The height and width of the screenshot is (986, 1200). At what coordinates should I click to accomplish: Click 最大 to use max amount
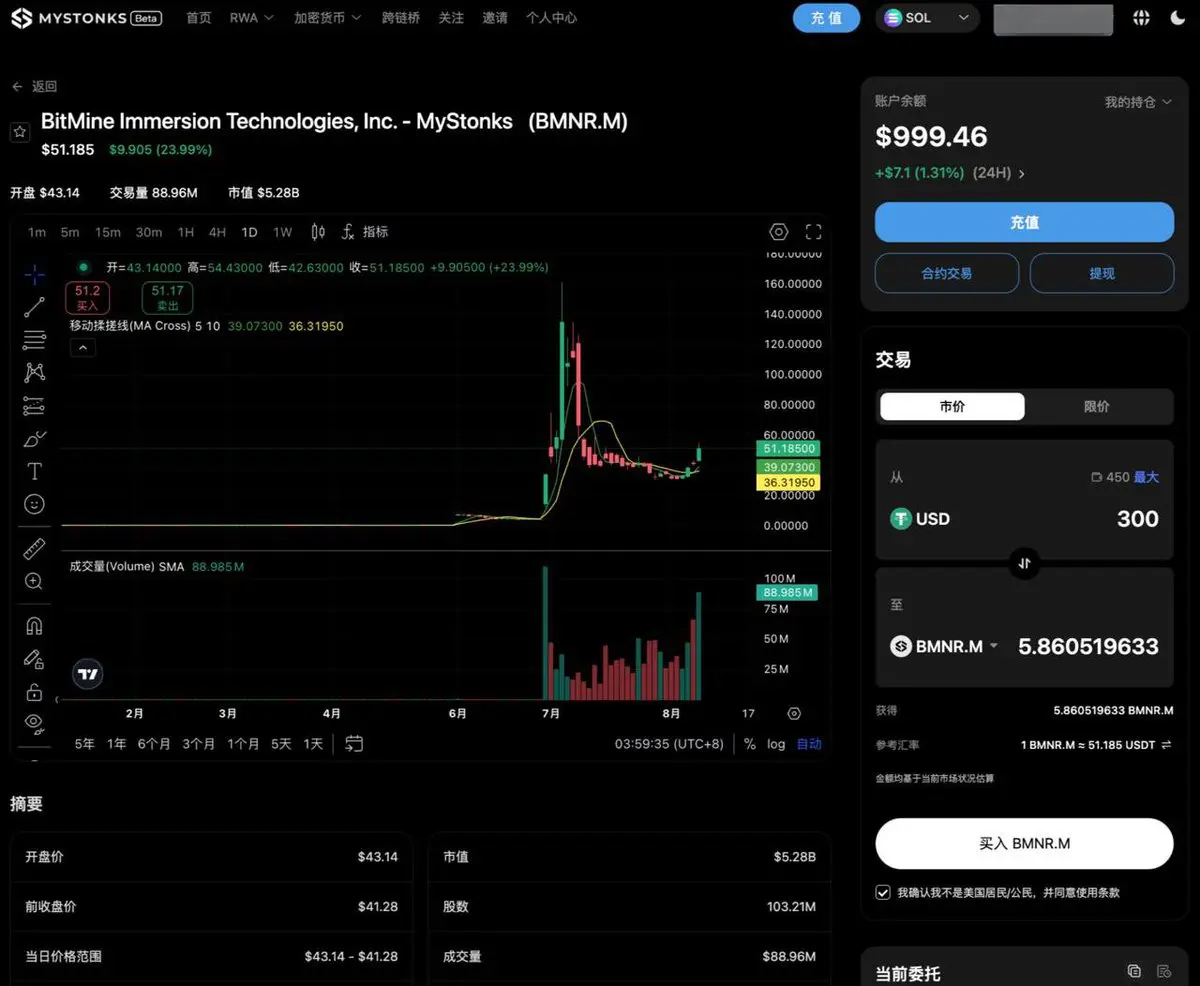(x=1146, y=477)
